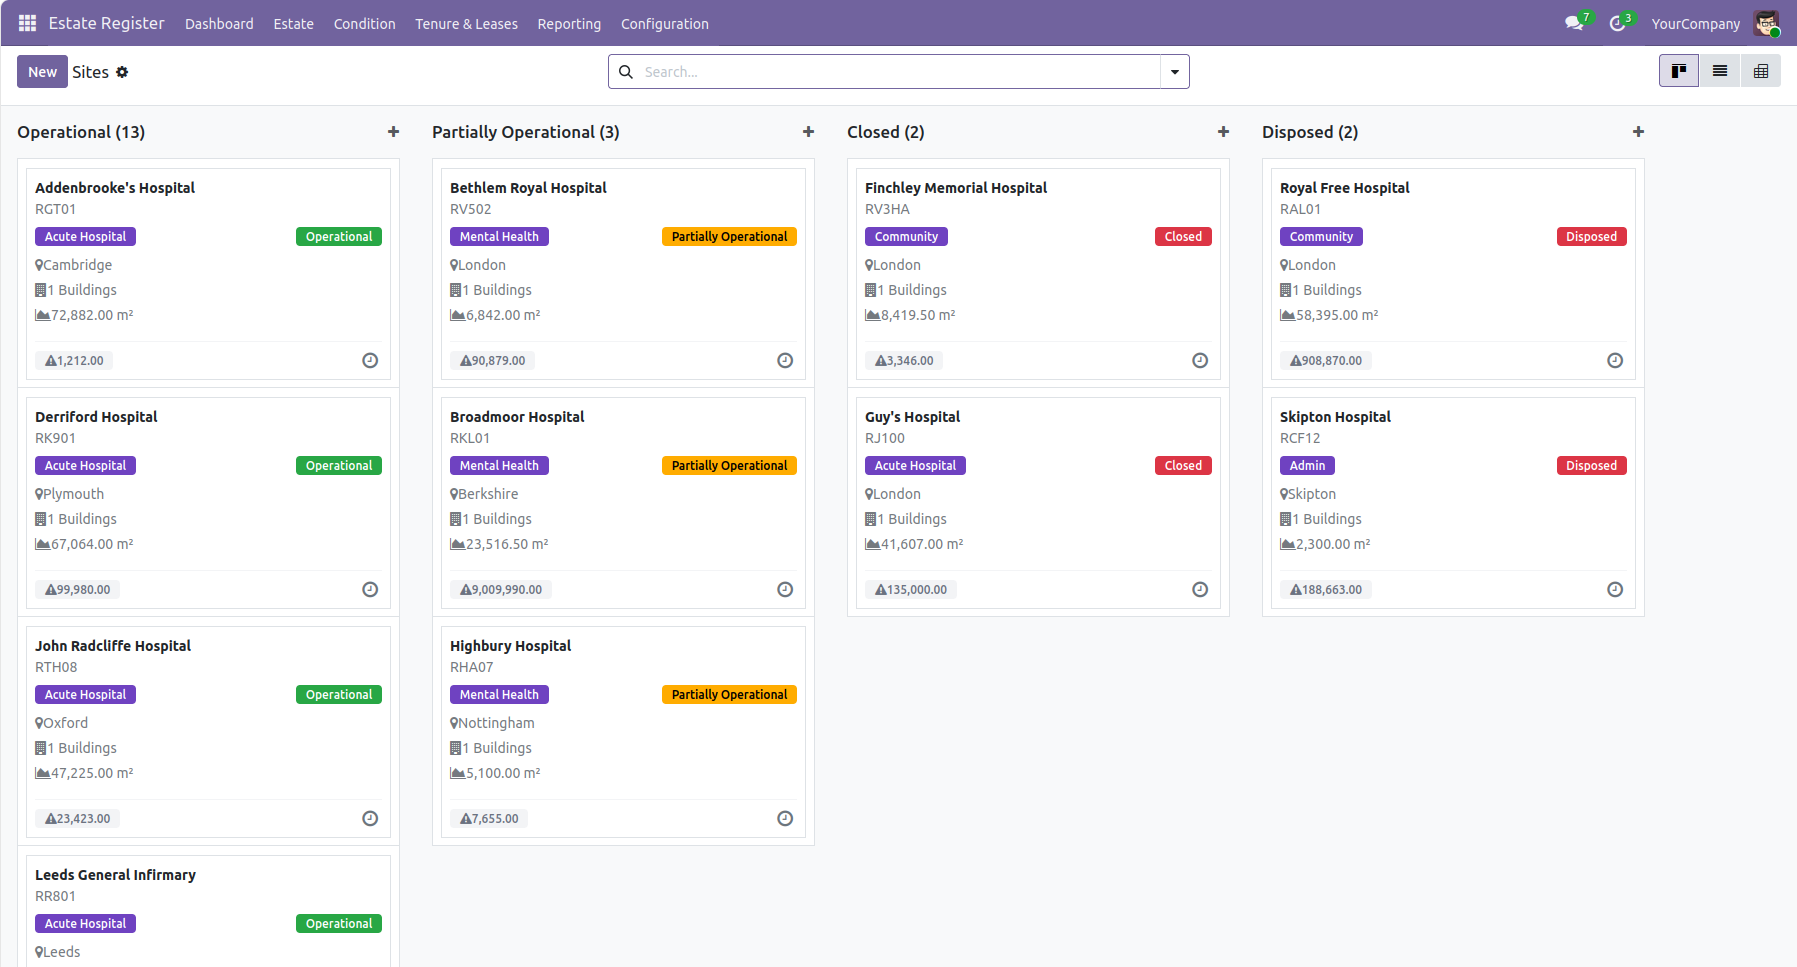Open activity clock on Skipton Hospital card

click(x=1615, y=590)
